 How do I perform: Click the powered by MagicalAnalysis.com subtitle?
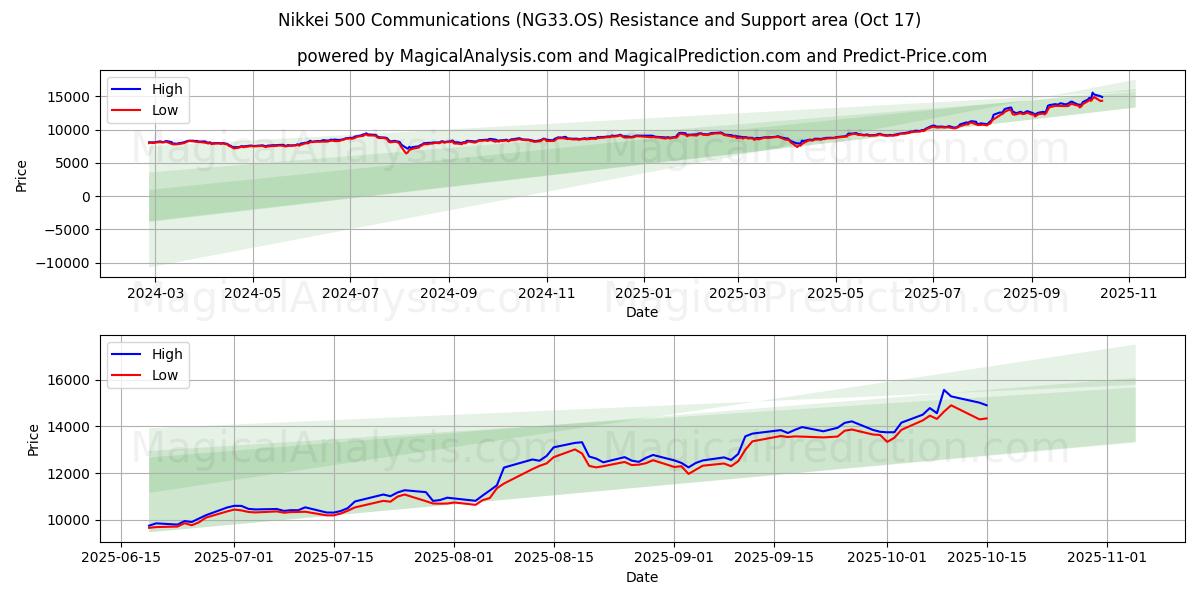(x=641, y=56)
